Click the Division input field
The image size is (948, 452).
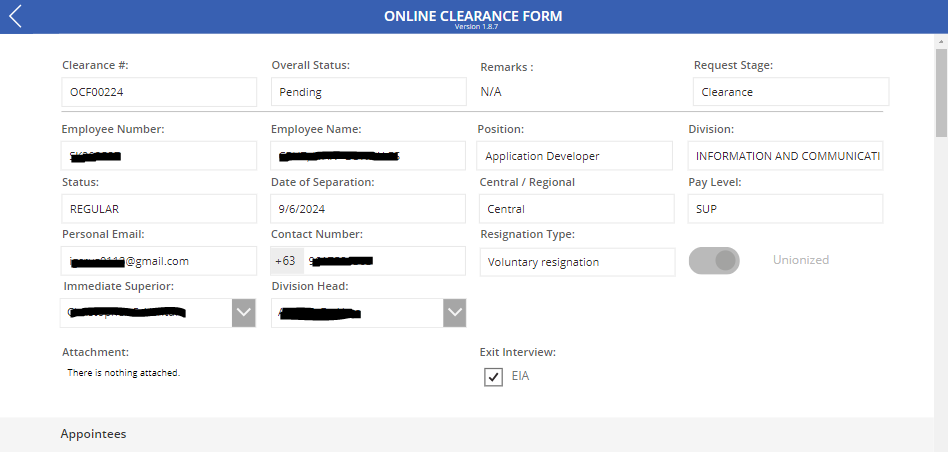[786, 156]
